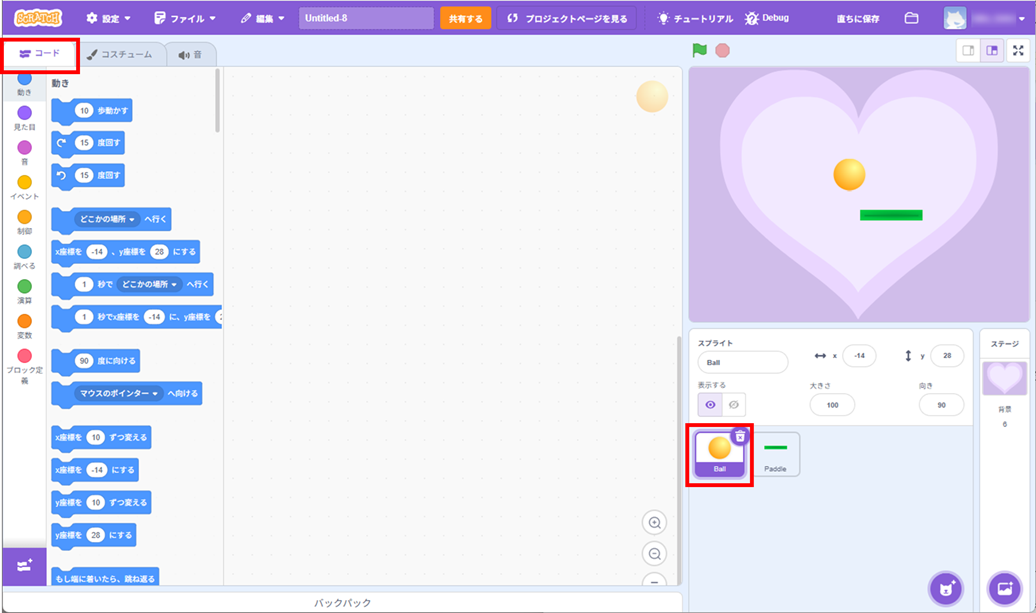Click the green flag to run project
This screenshot has height=613, width=1036.
699,50
